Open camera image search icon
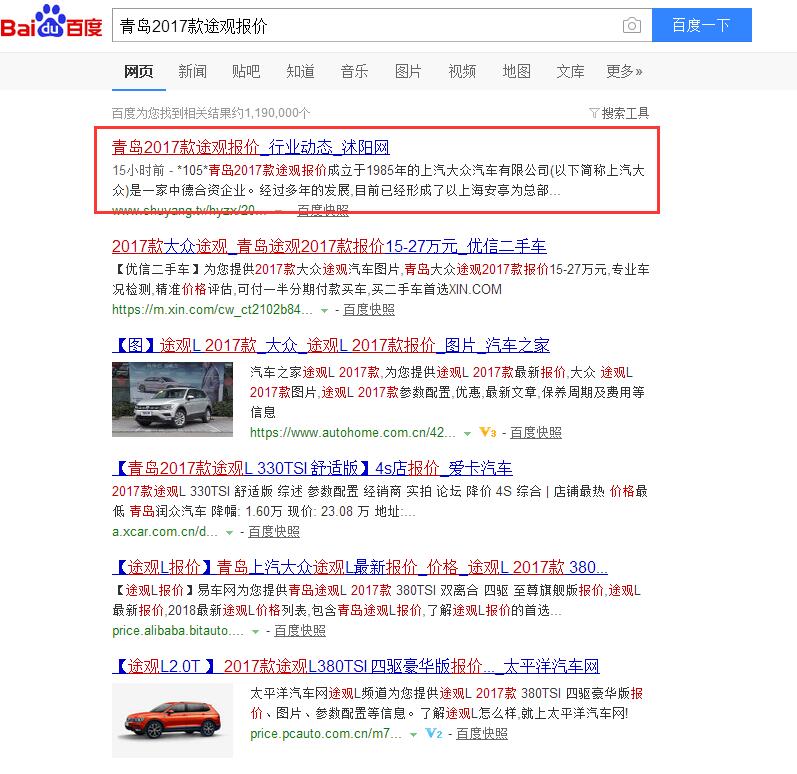This screenshot has width=797, height=774. (632, 25)
